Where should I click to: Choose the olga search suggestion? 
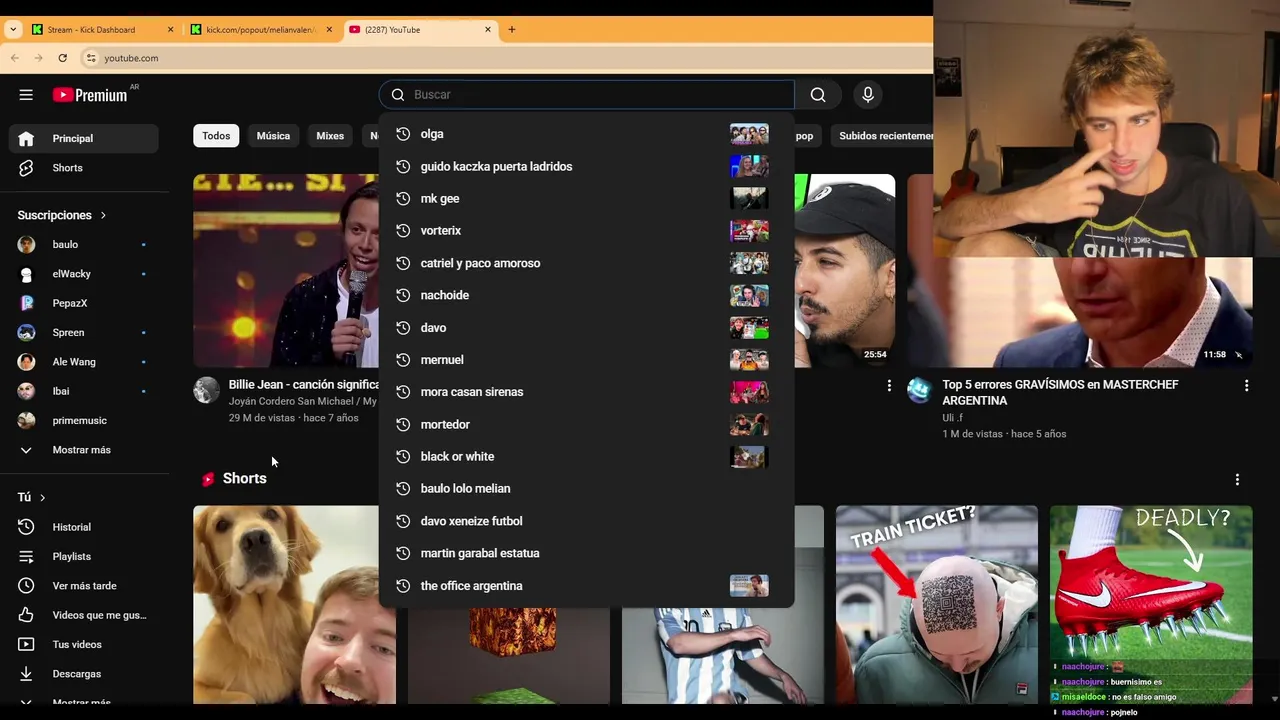pos(586,134)
